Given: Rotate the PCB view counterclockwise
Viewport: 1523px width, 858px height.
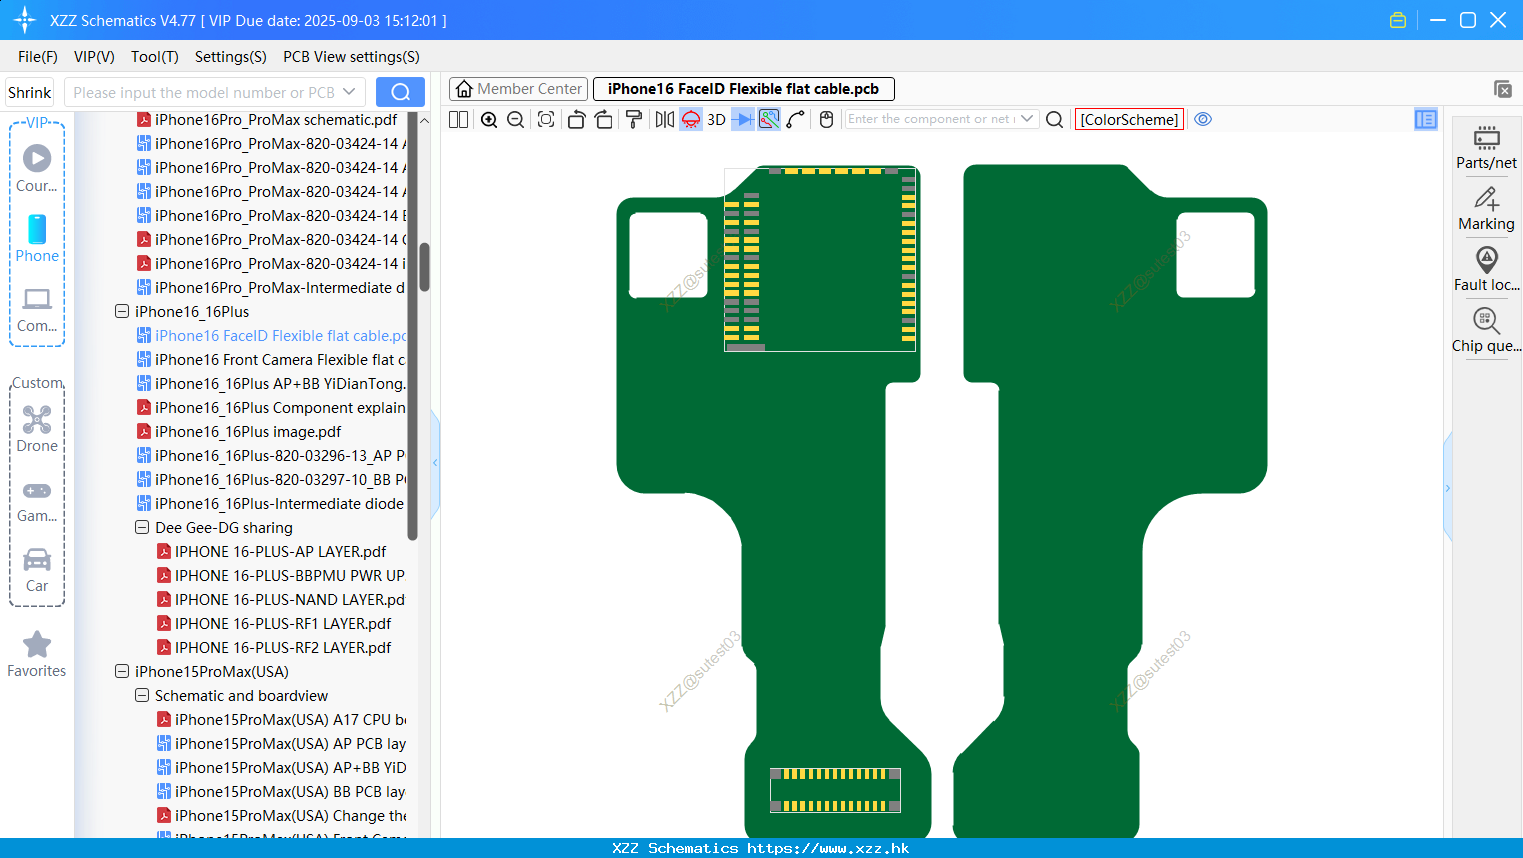Looking at the screenshot, I should coord(576,120).
